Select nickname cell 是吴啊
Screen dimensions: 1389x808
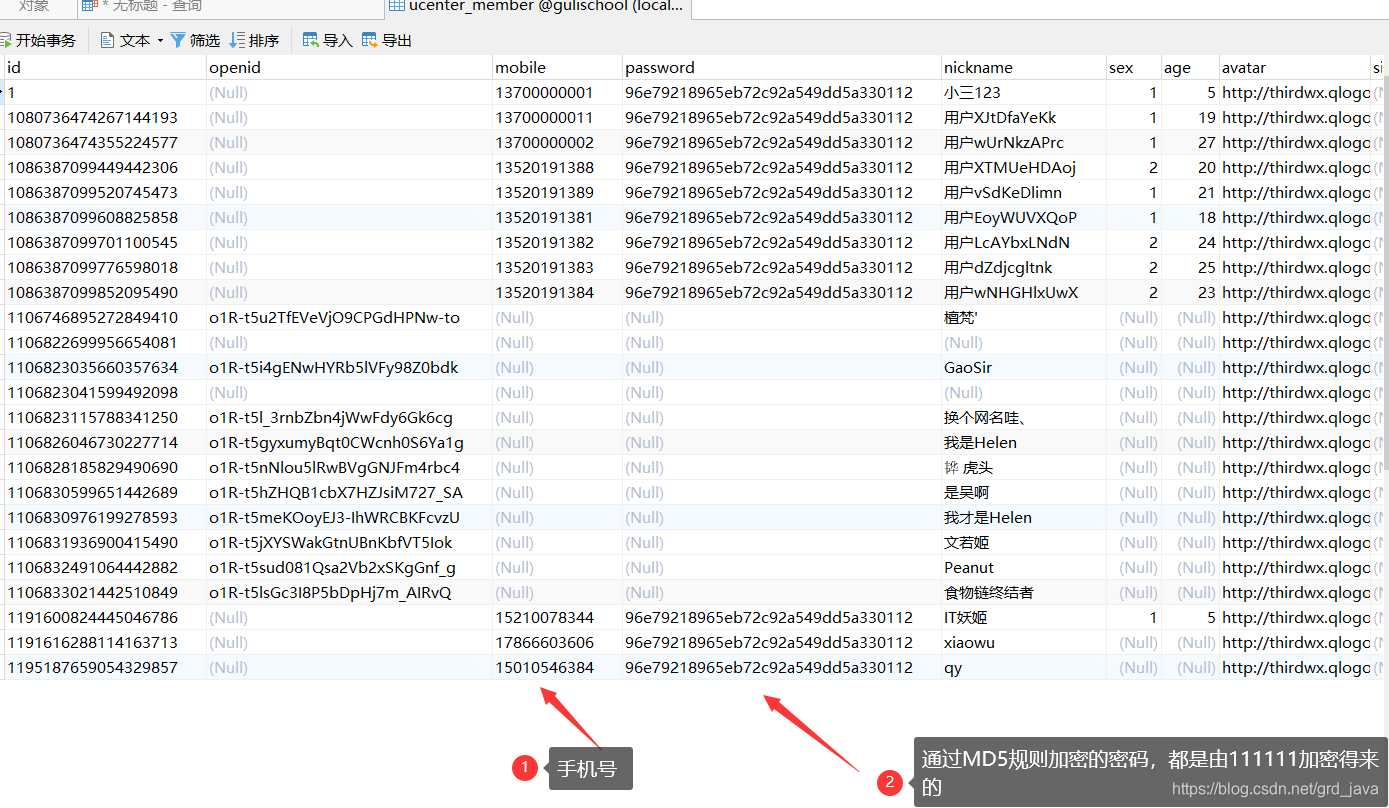1023,493
